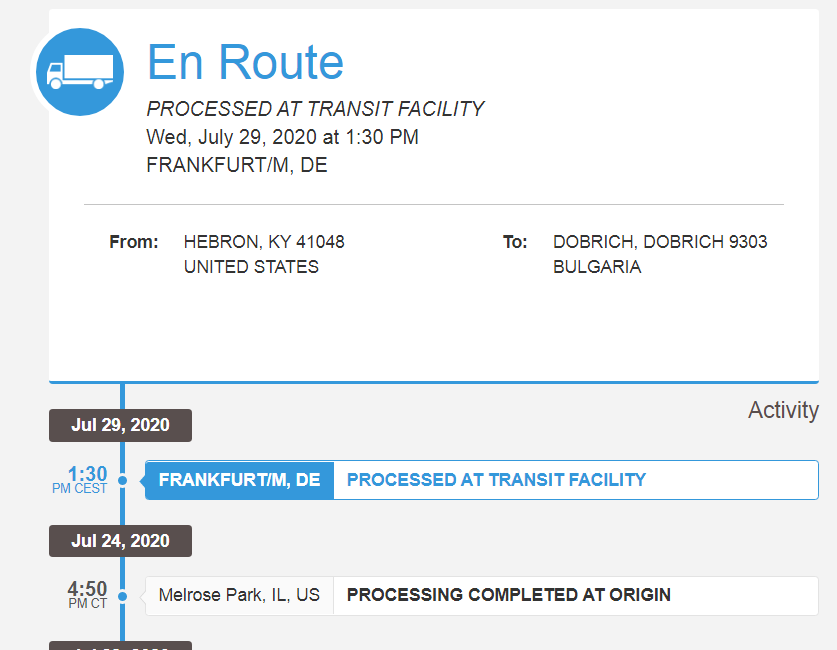The height and width of the screenshot is (650, 837).
Task: Click timeline dot for 4:50 PM CT
Action: tap(123, 596)
